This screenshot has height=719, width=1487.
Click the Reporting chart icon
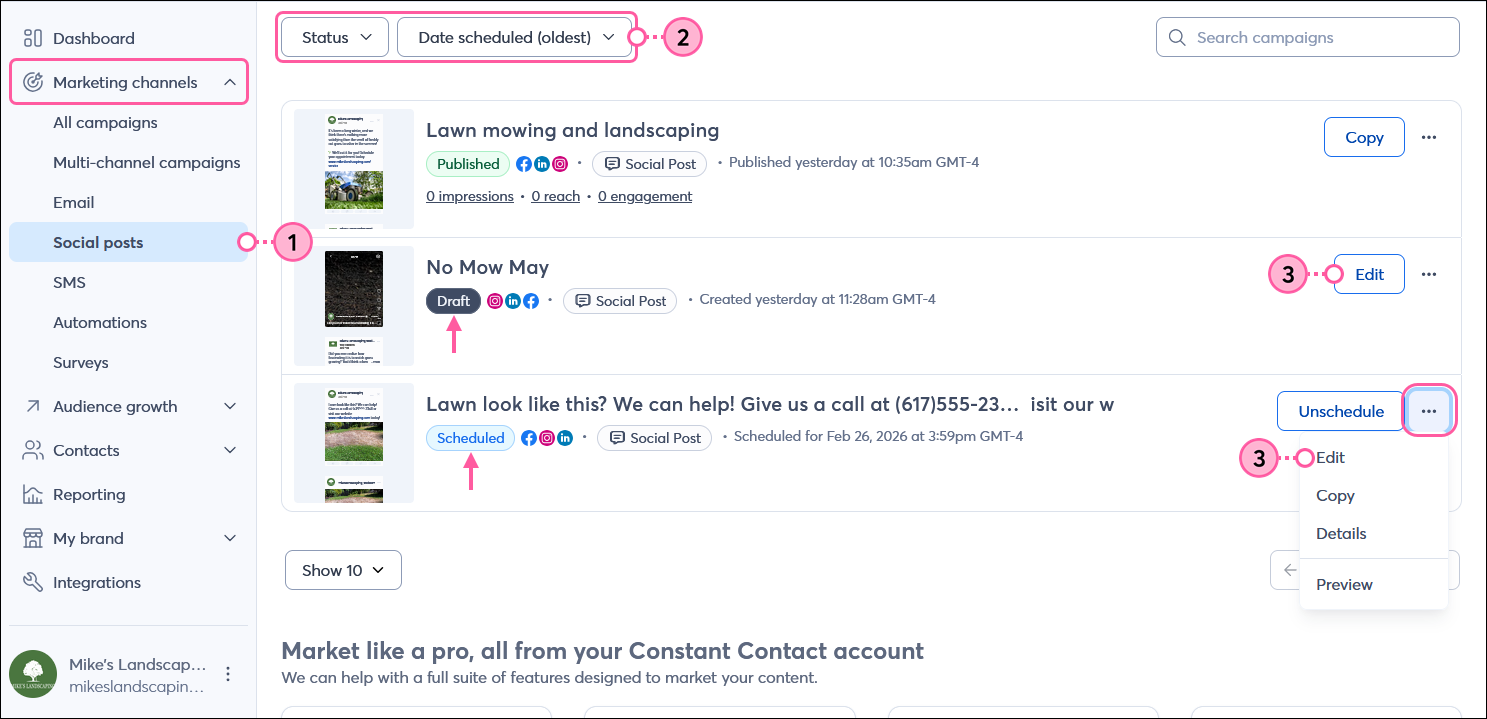(33, 494)
